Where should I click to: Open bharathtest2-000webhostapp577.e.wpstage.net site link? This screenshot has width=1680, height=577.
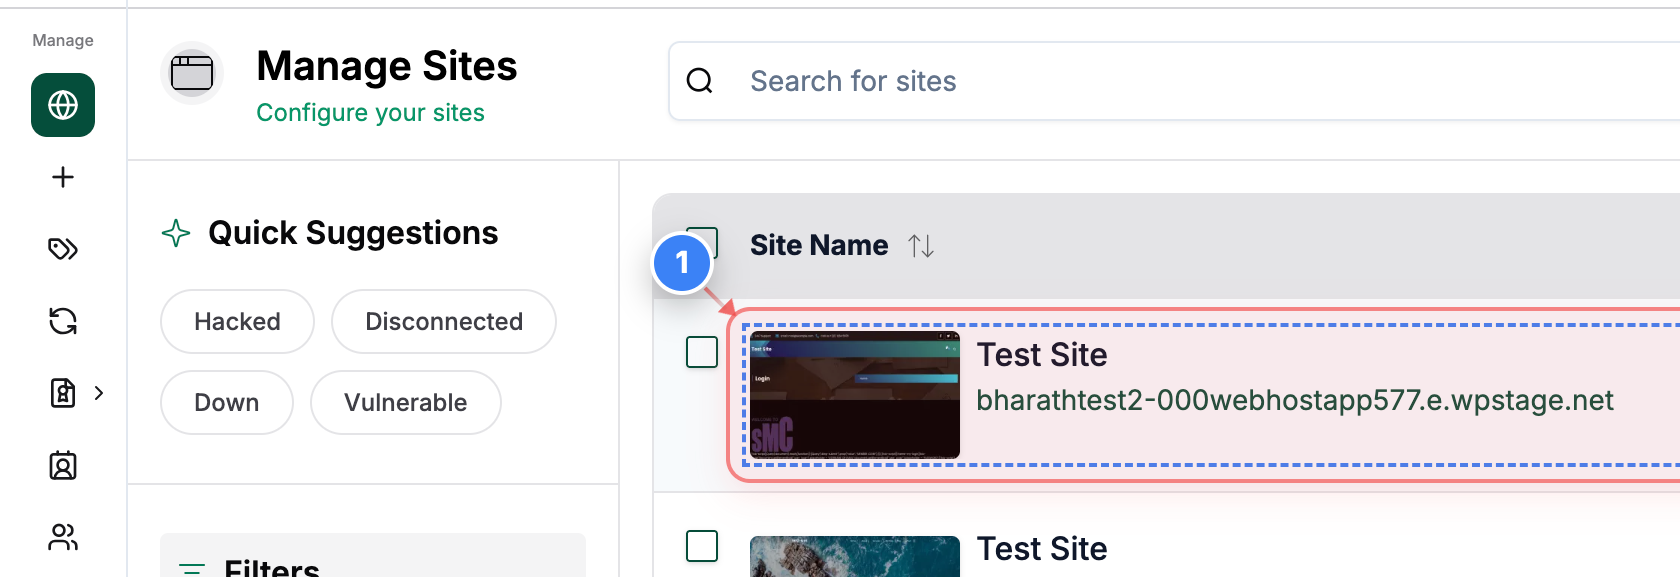click(x=1297, y=400)
